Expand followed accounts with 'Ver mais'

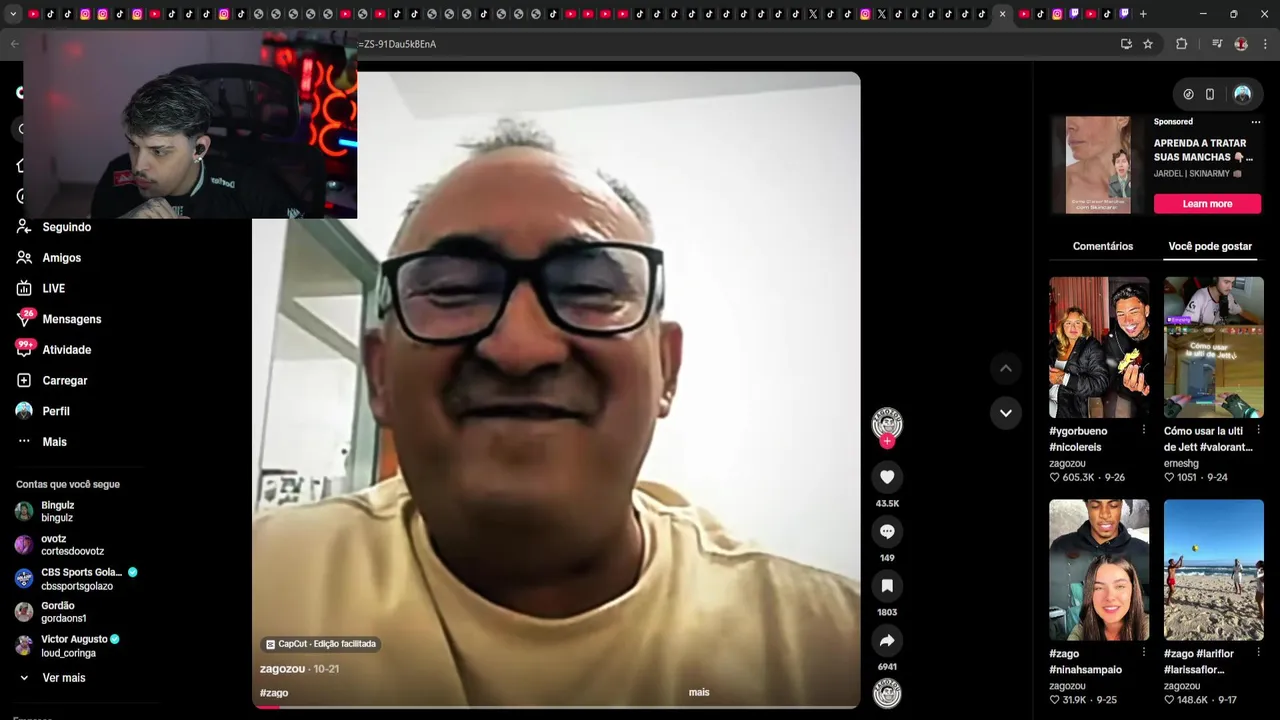[63, 678]
